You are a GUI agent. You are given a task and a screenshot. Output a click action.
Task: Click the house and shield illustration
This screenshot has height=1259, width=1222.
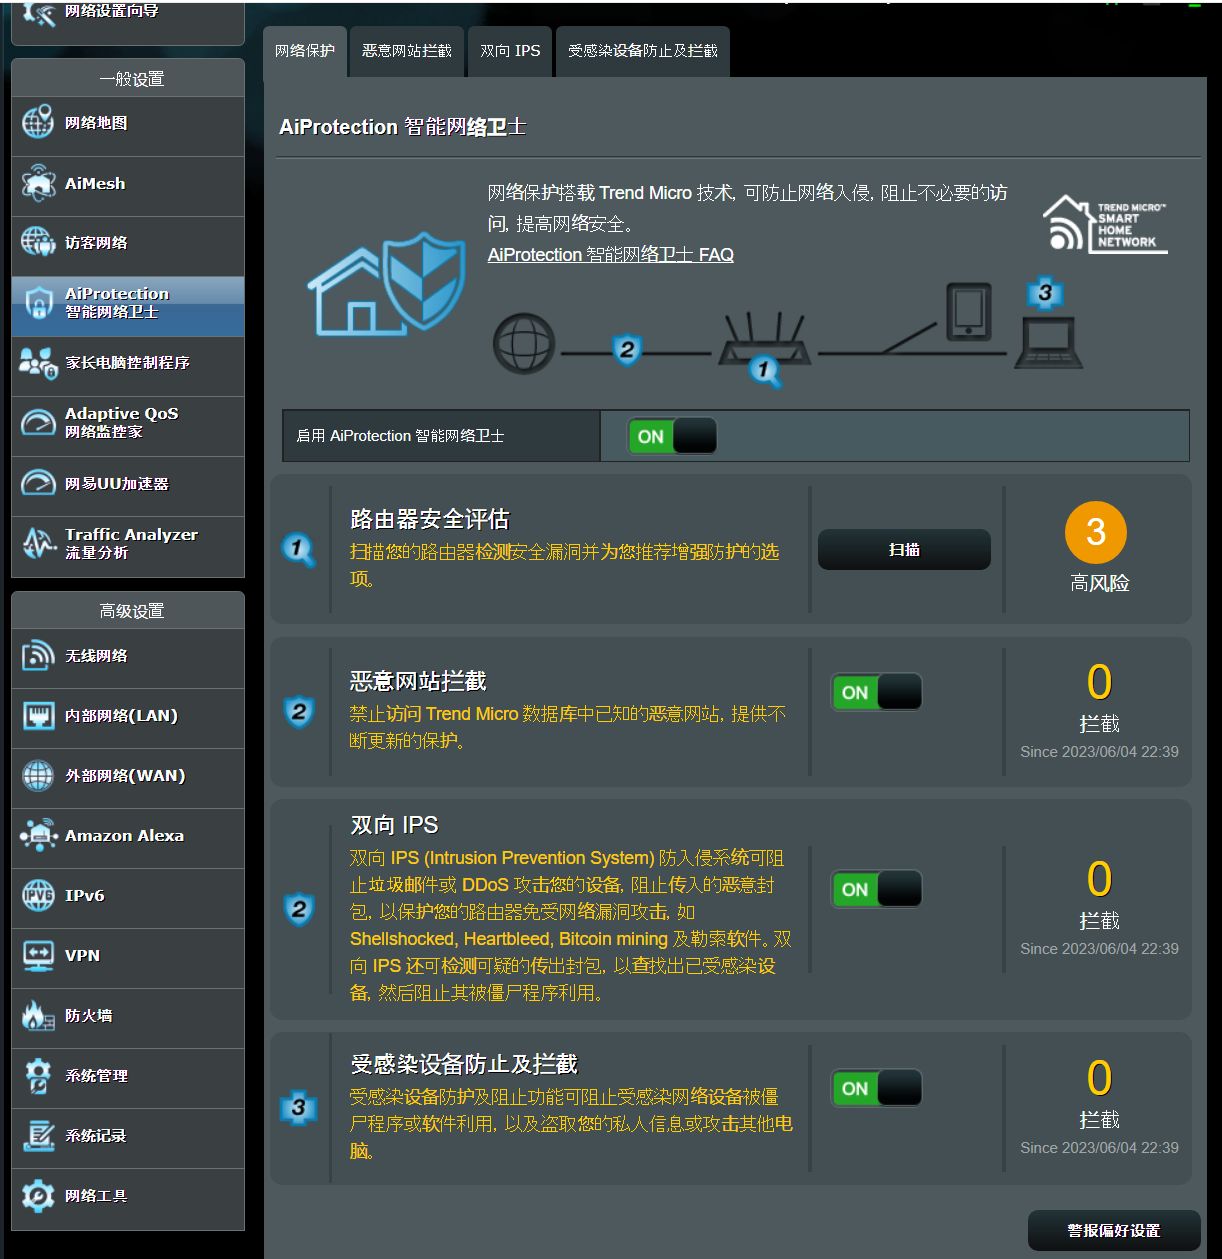(x=386, y=284)
